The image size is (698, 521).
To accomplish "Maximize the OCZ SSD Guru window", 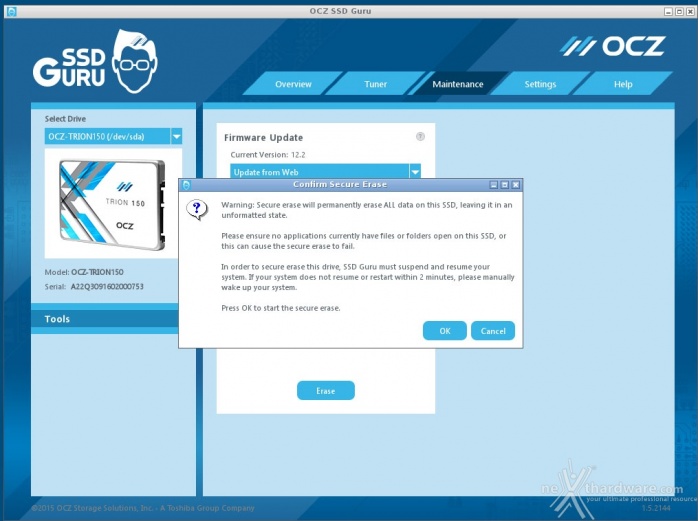I will [x=679, y=12].
